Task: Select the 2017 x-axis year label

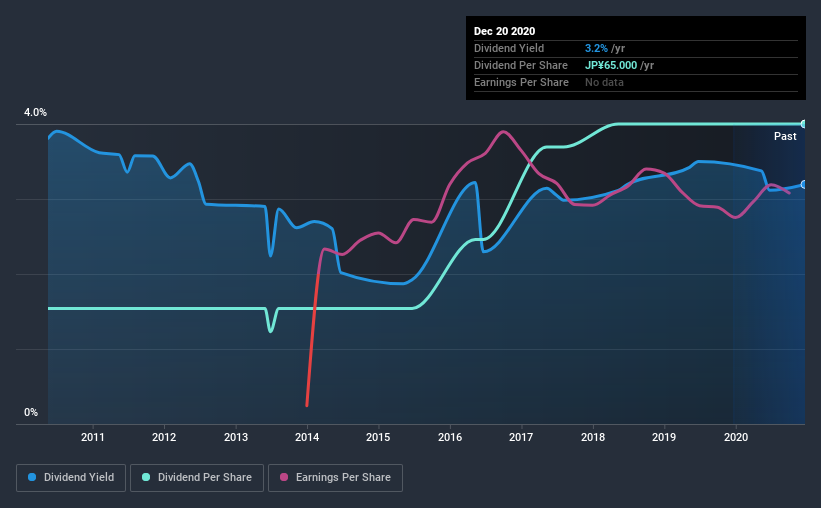Action: [x=521, y=437]
